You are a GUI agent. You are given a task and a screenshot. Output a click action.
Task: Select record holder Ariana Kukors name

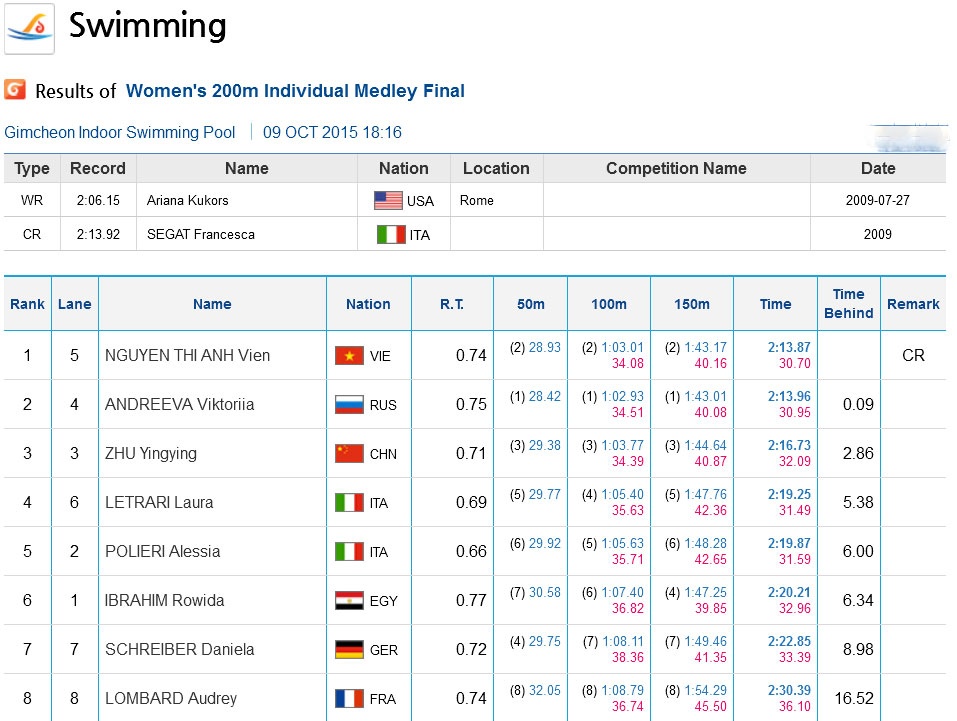point(187,200)
